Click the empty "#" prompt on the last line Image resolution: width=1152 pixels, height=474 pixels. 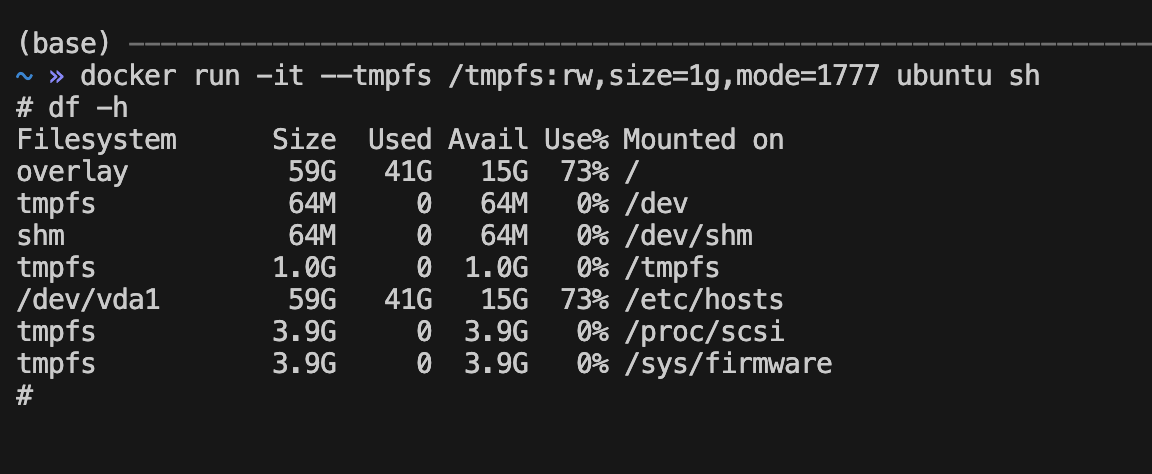25,395
